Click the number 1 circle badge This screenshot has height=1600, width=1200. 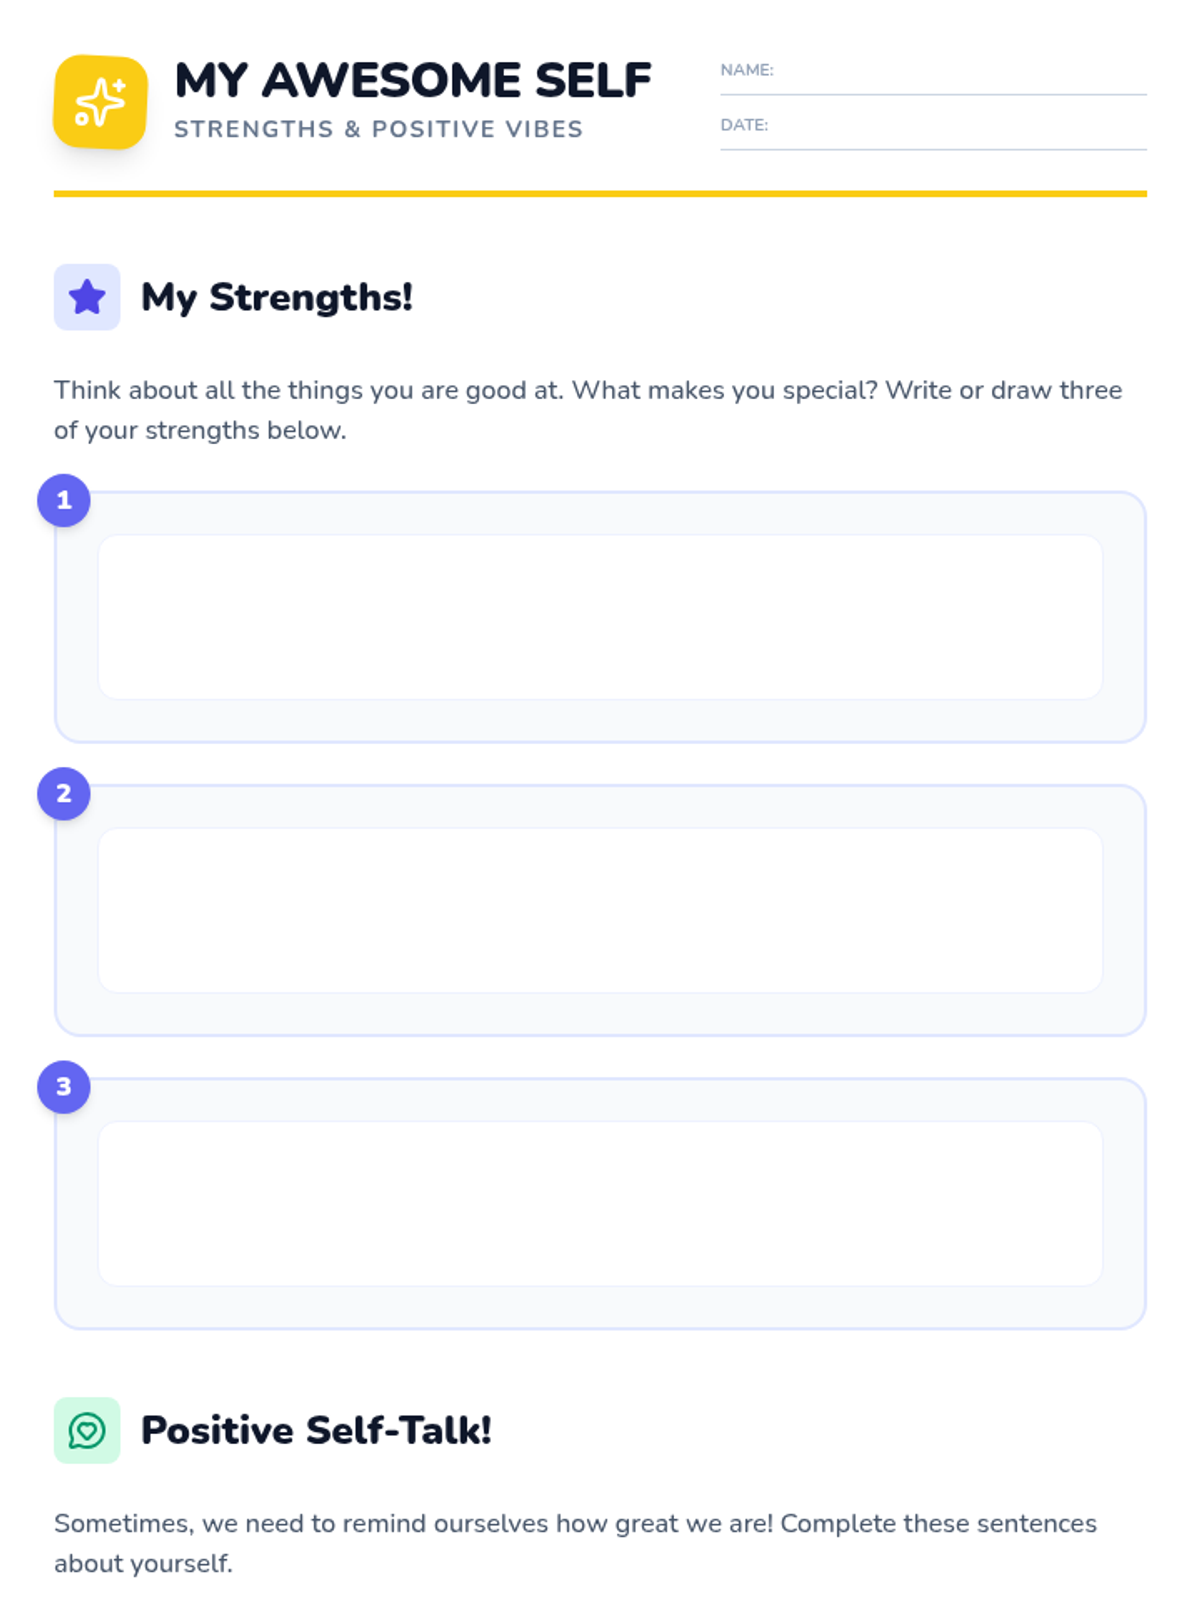(x=64, y=500)
